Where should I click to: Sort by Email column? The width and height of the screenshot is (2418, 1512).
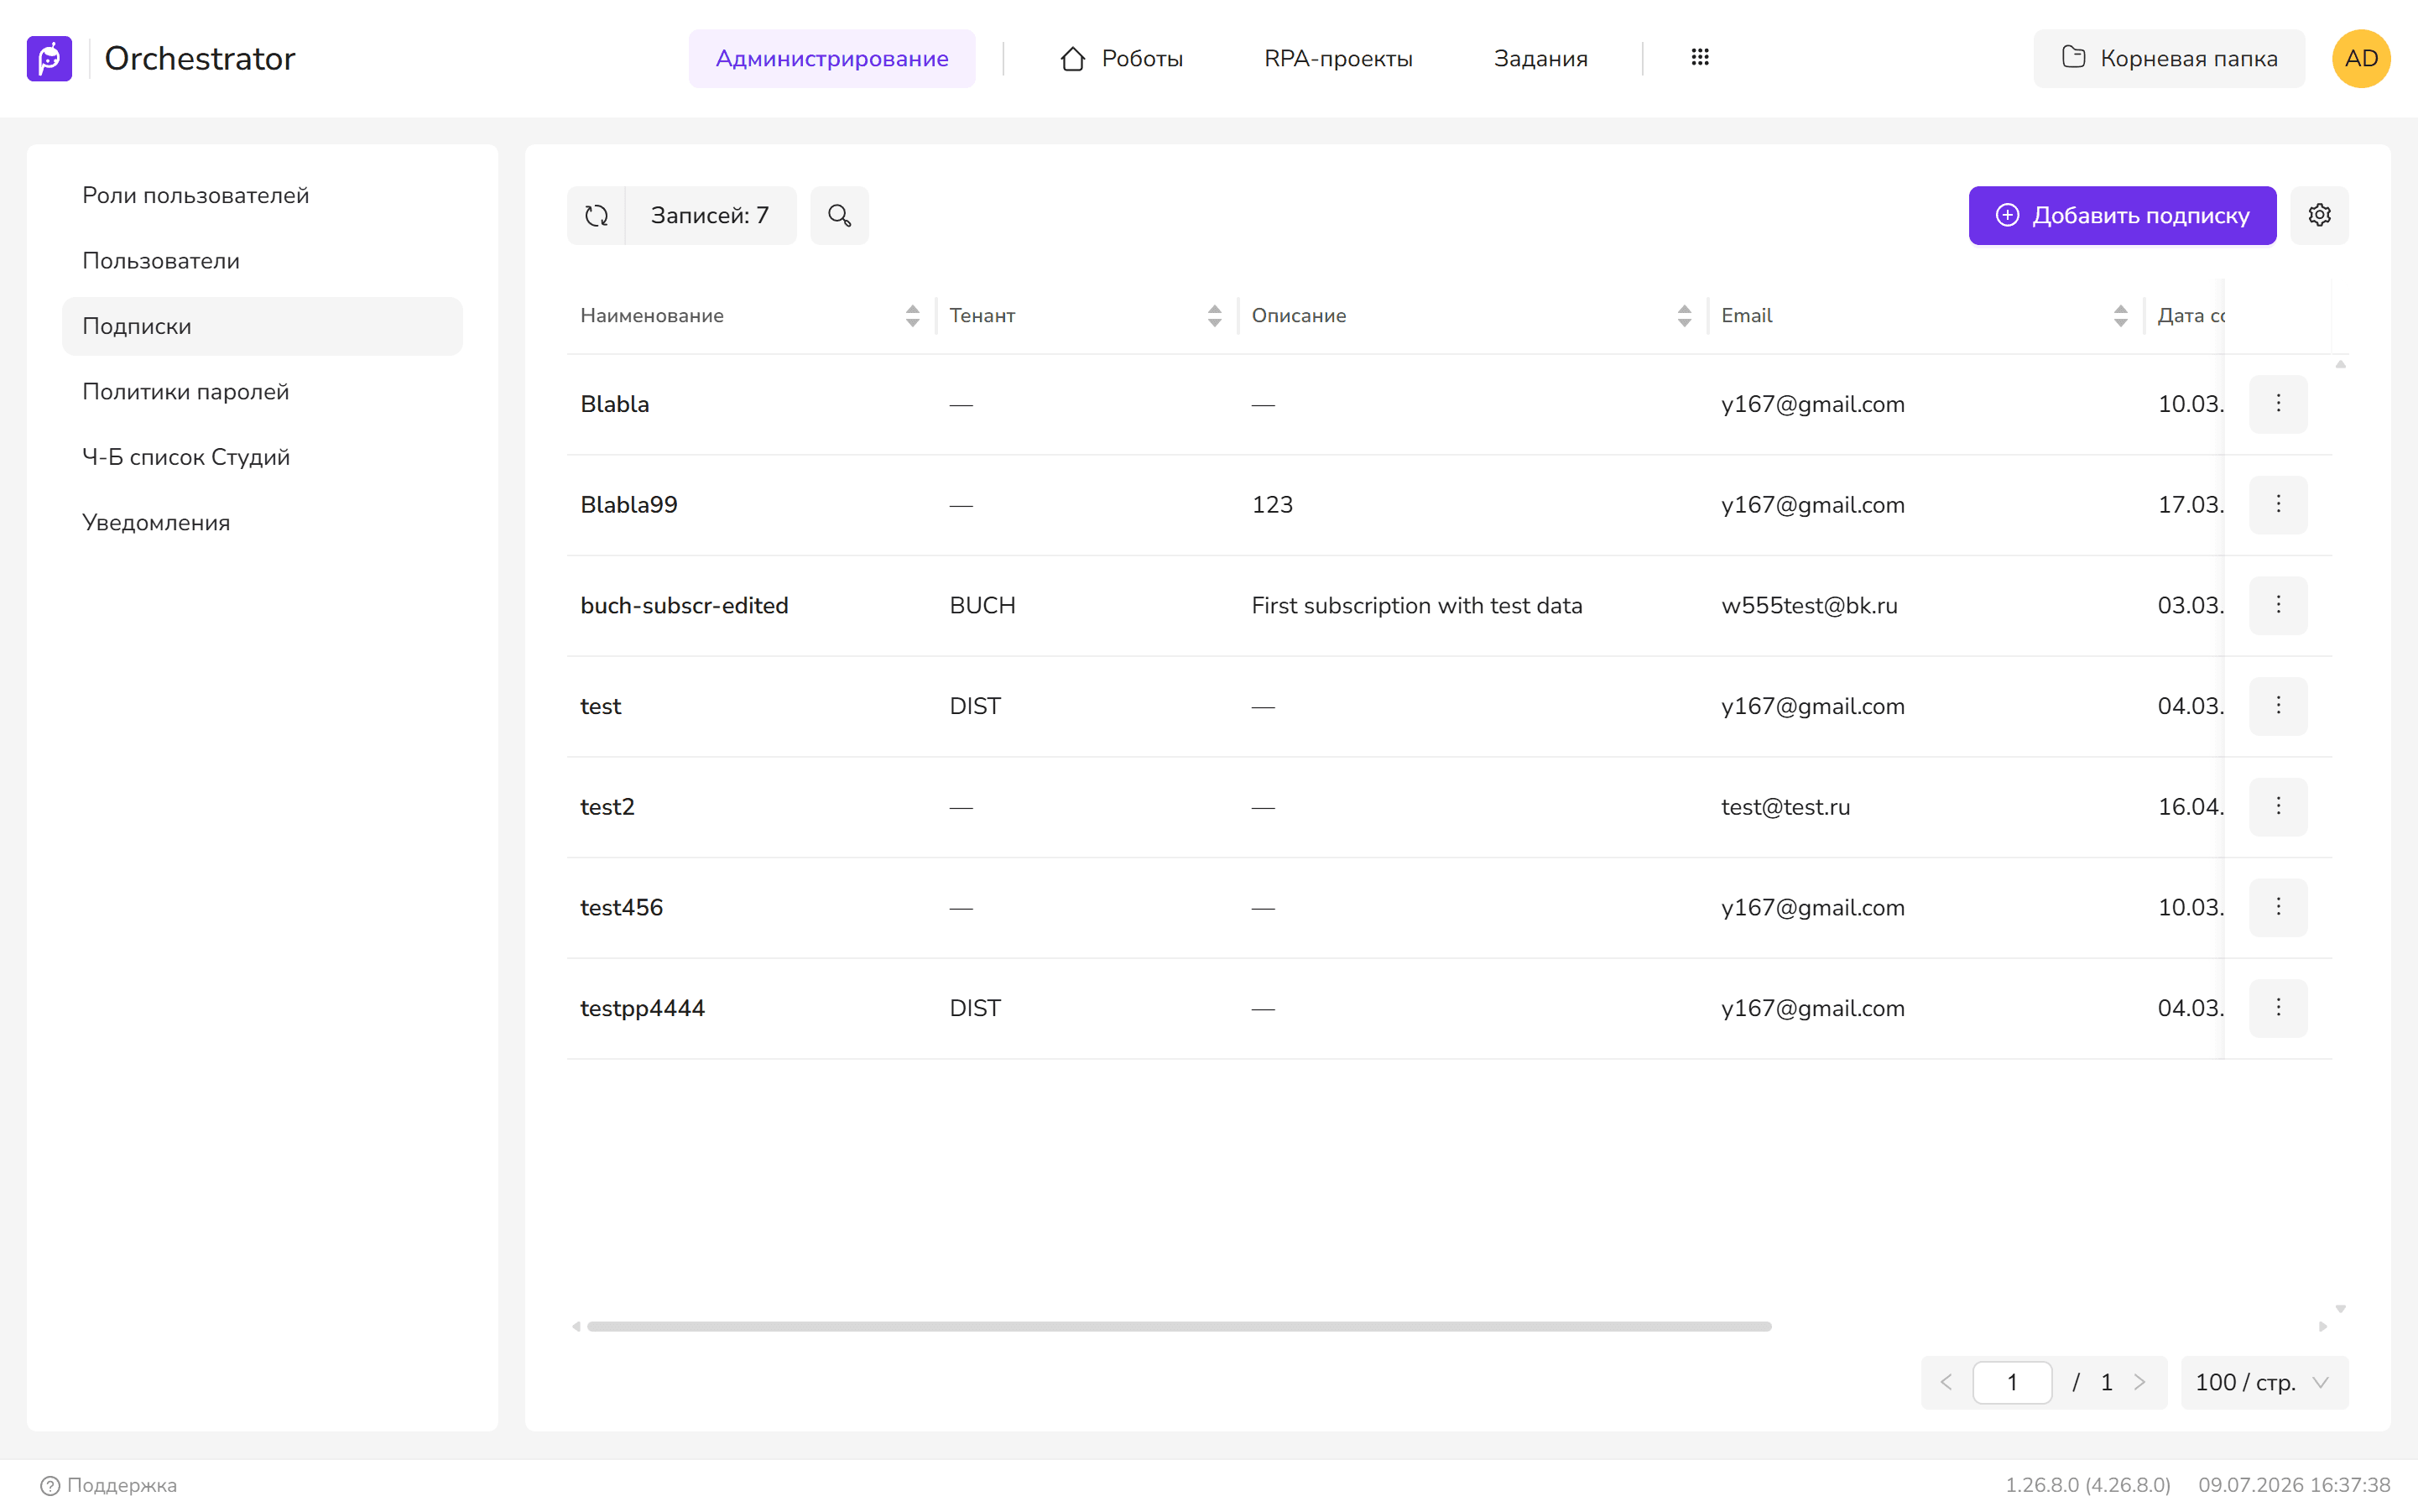click(2120, 316)
